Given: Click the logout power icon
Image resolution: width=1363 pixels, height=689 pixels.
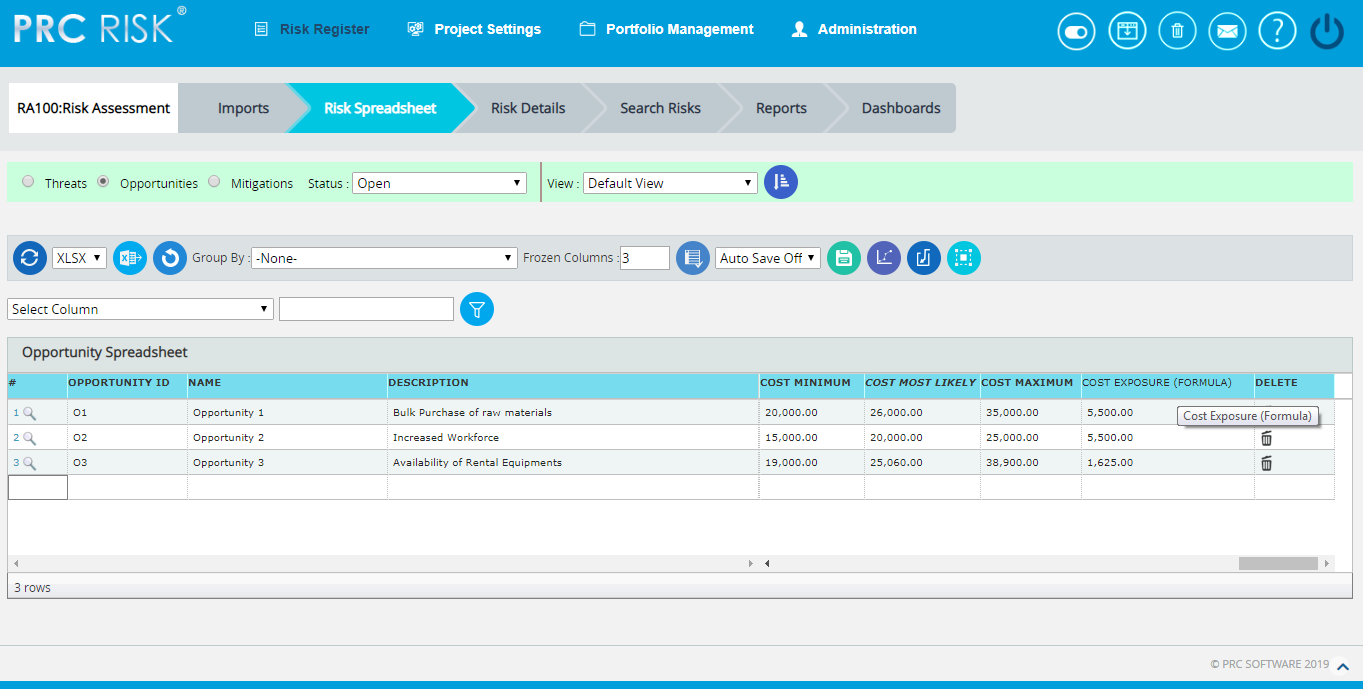Looking at the screenshot, I should tap(1327, 31).
